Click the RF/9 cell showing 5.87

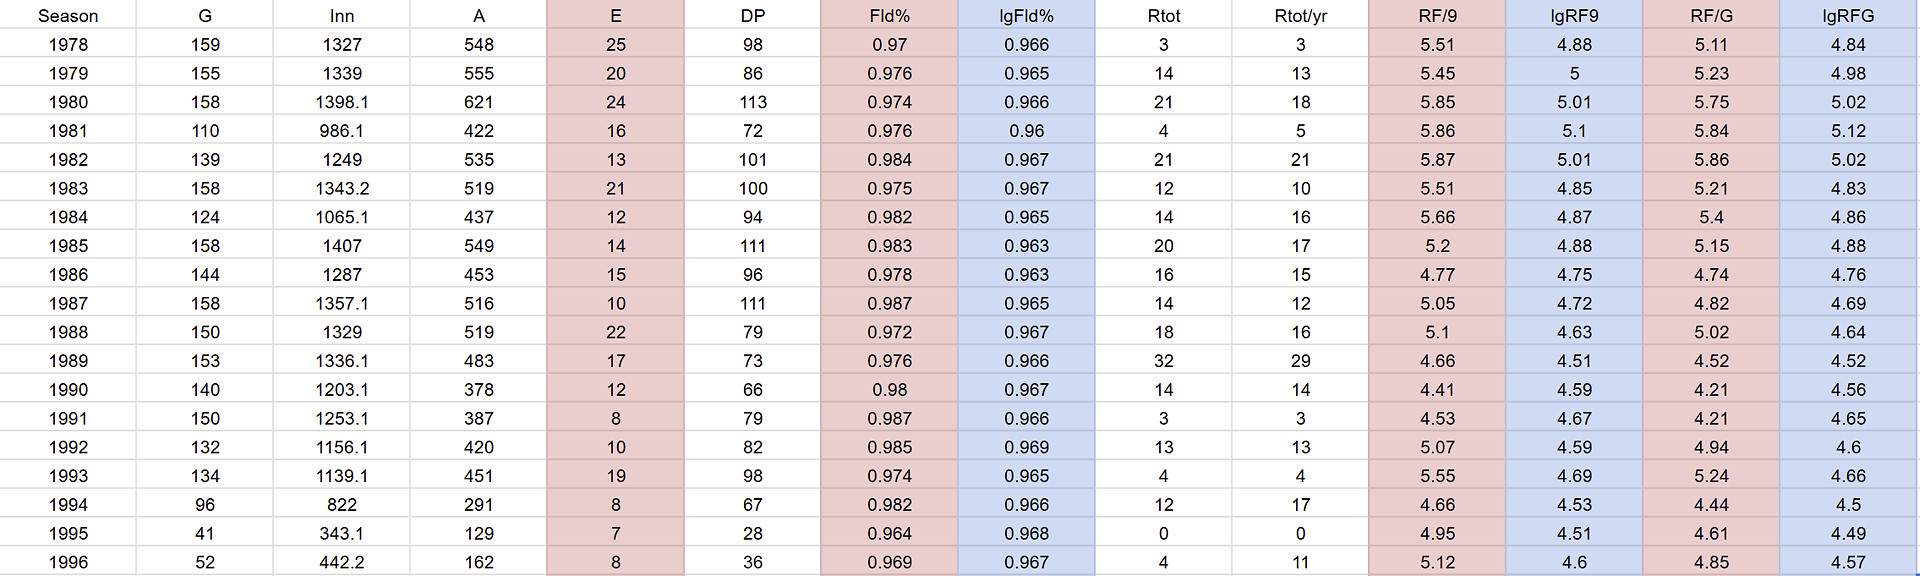point(1437,160)
